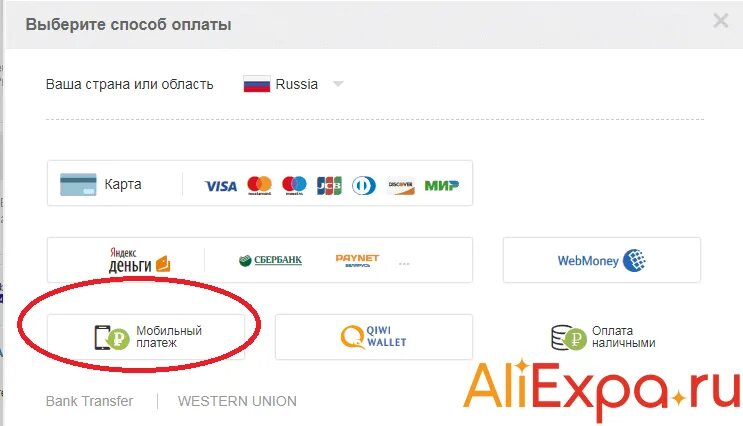Viewport: 743px width, 426px height.
Task: Choose Сбербанк payment method
Action: (271, 260)
